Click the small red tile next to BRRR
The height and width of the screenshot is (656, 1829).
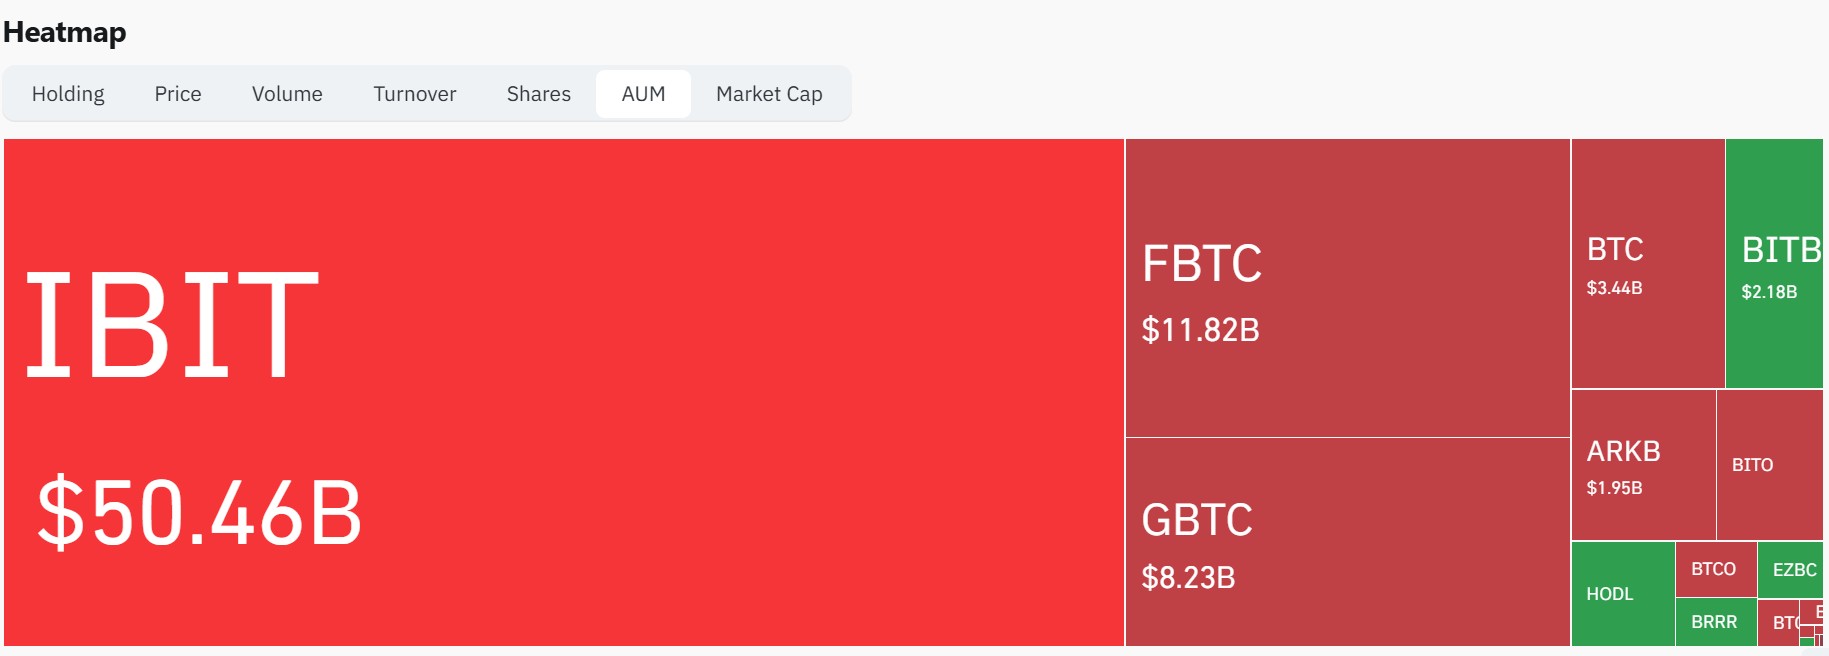click(x=1778, y=622)
